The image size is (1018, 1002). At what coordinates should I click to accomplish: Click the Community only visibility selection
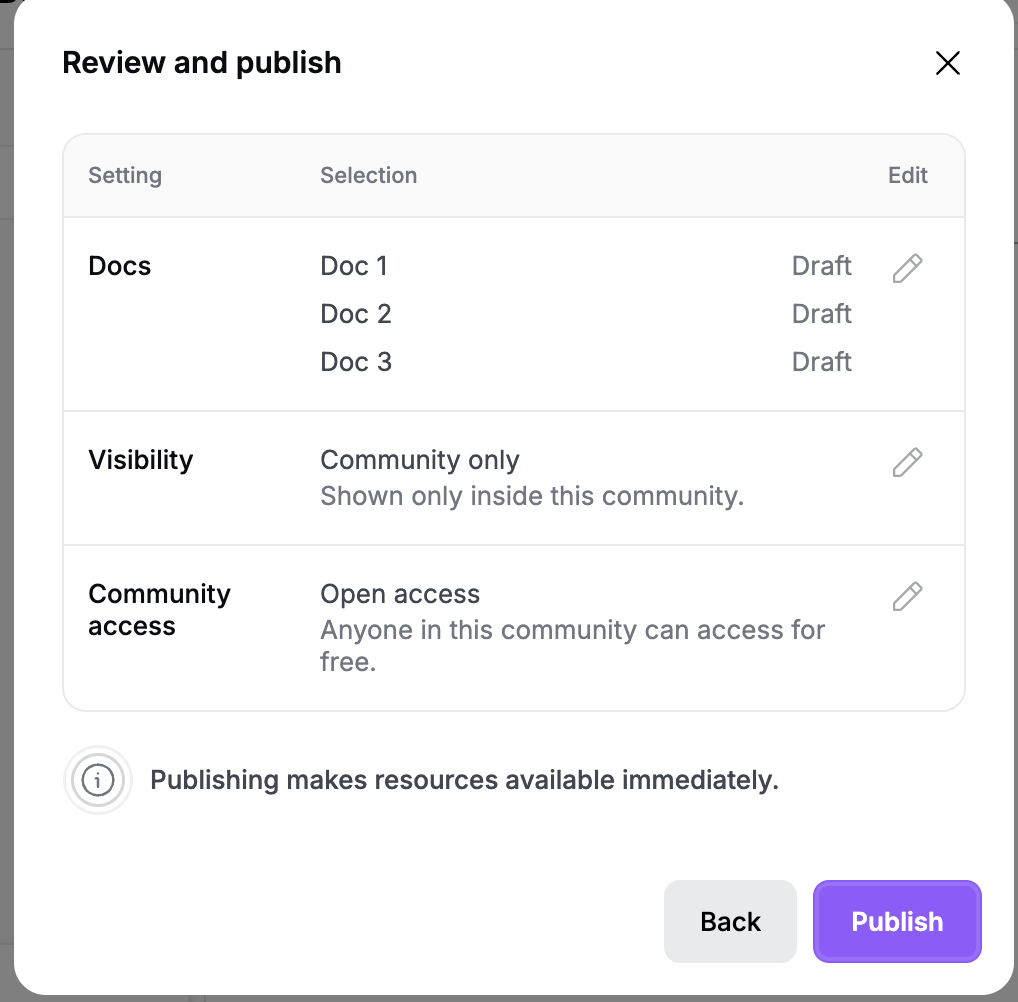click(419, 460)
